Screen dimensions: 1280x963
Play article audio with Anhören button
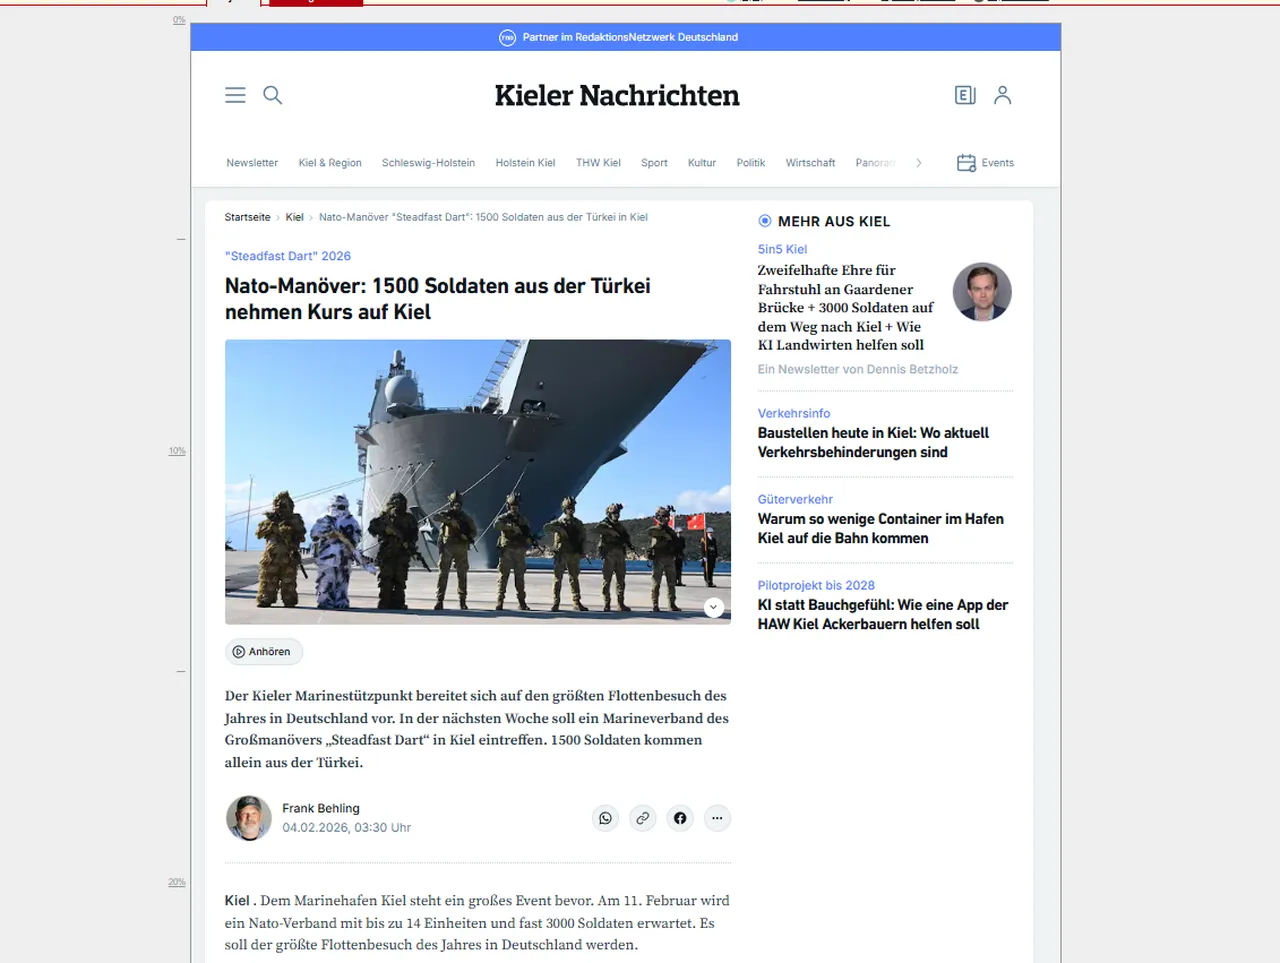[x=264, y=652]
